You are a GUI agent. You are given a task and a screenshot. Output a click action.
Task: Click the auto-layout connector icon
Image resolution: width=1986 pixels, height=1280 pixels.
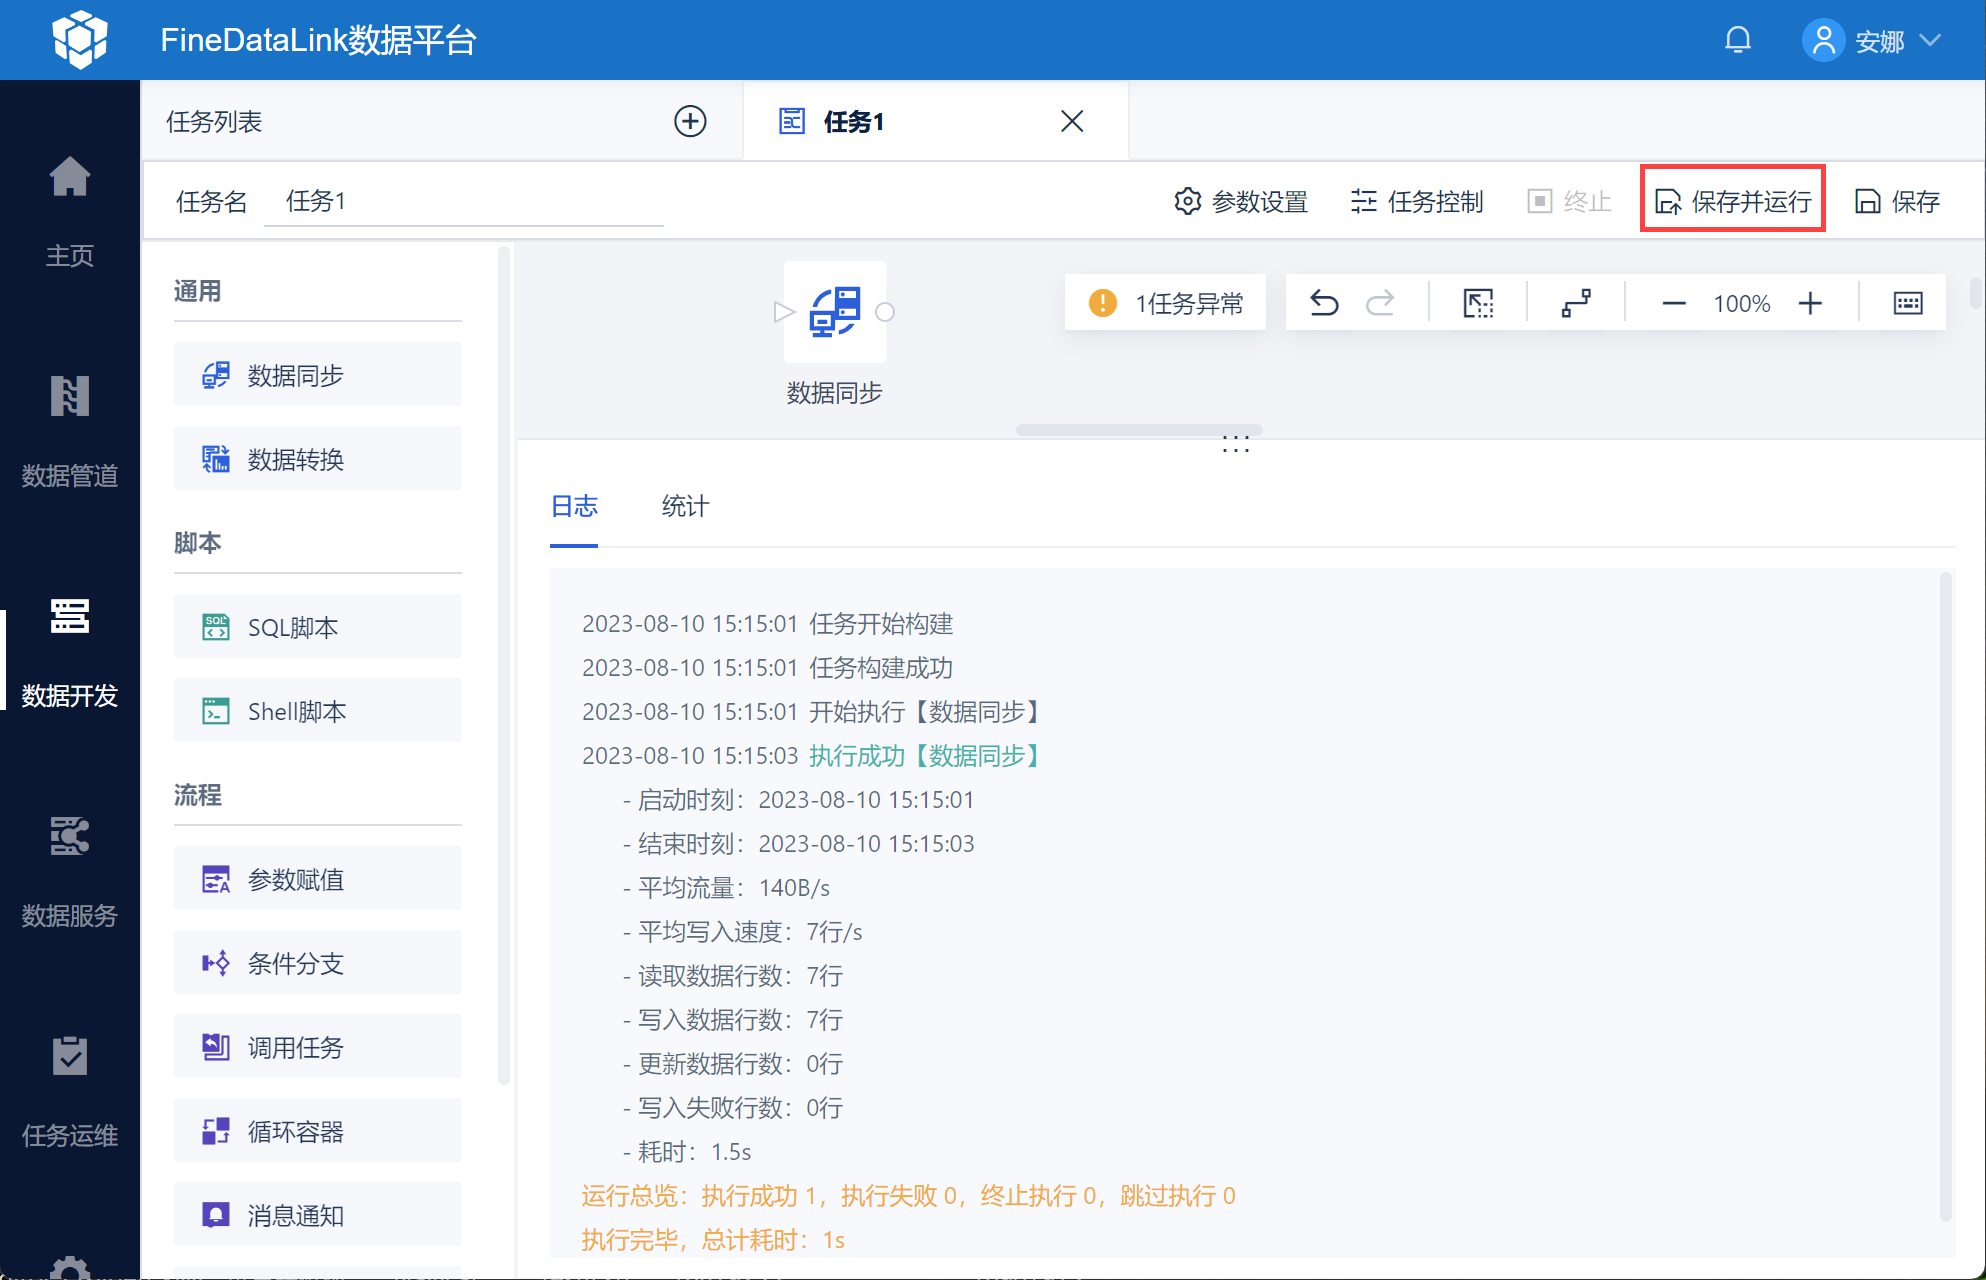1576,303
